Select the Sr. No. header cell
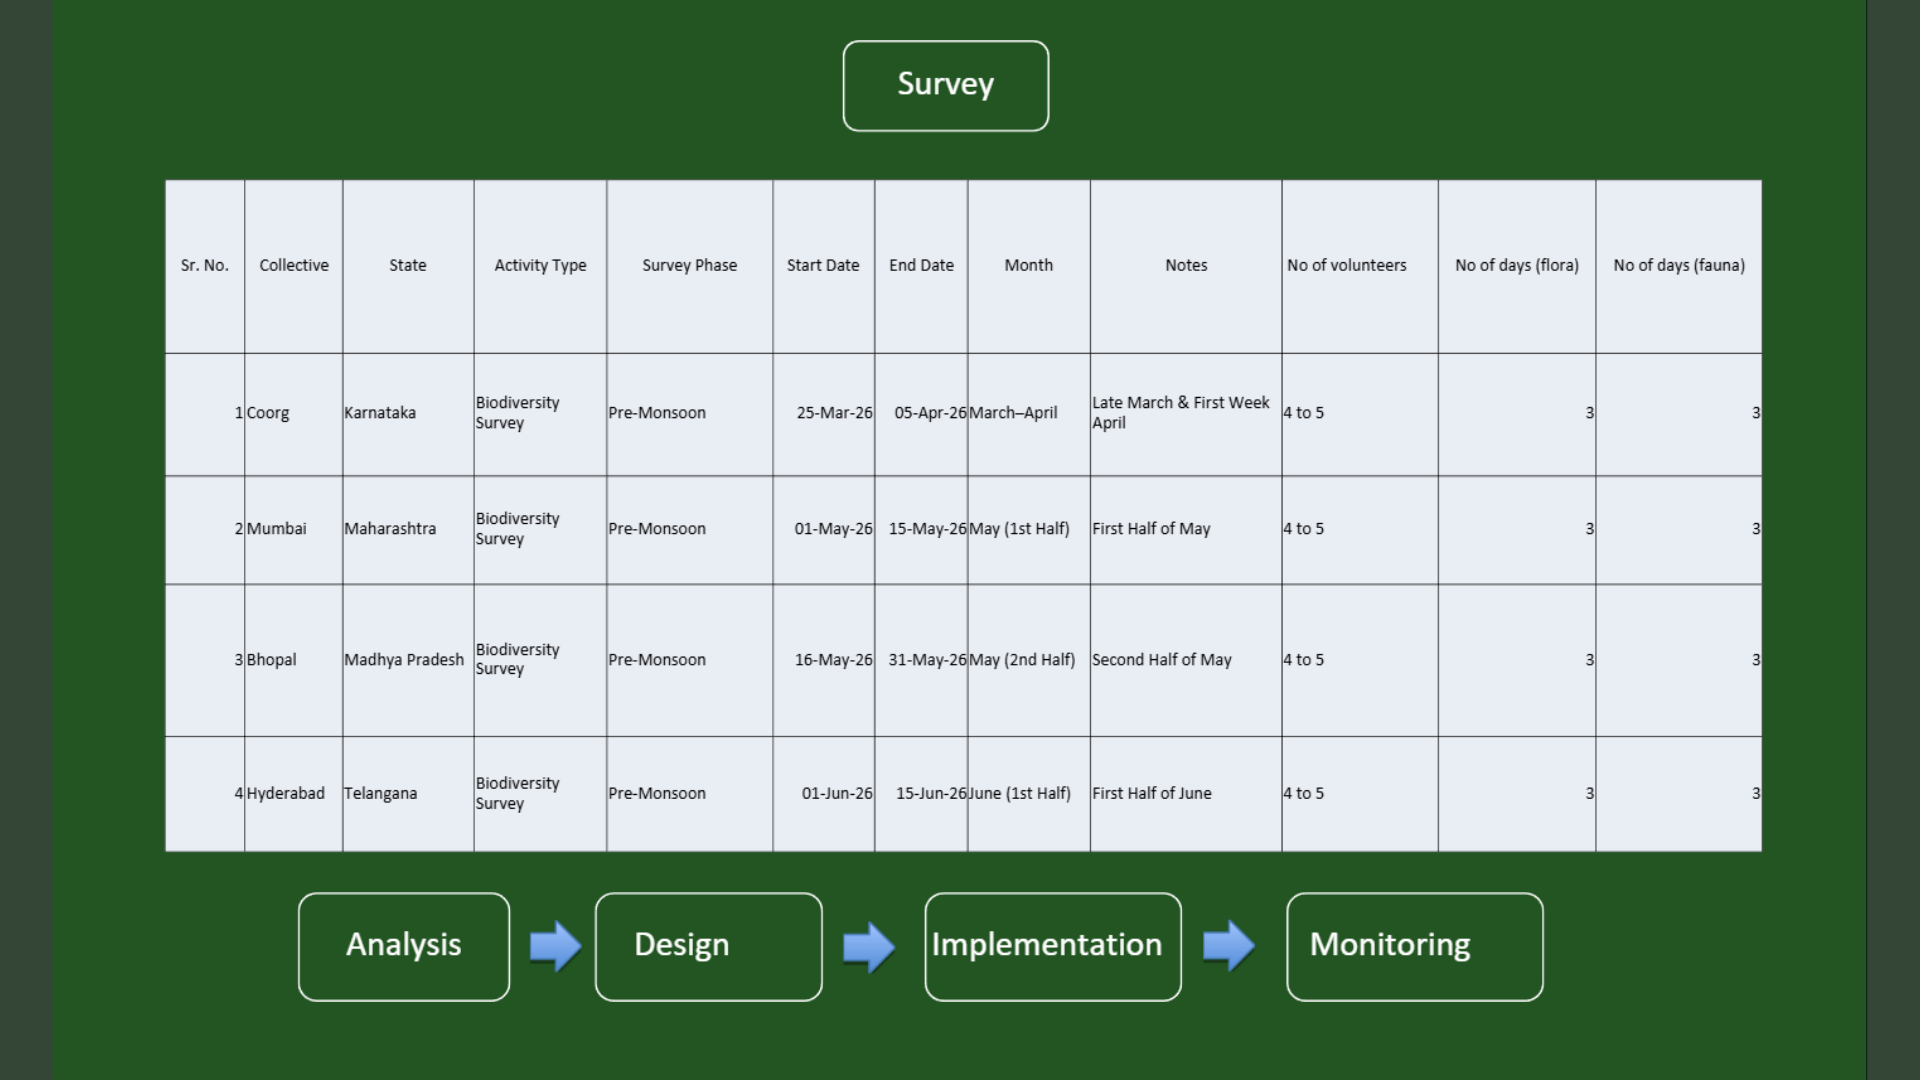Screen dimensions: 1920x1080 pos(204,265)
